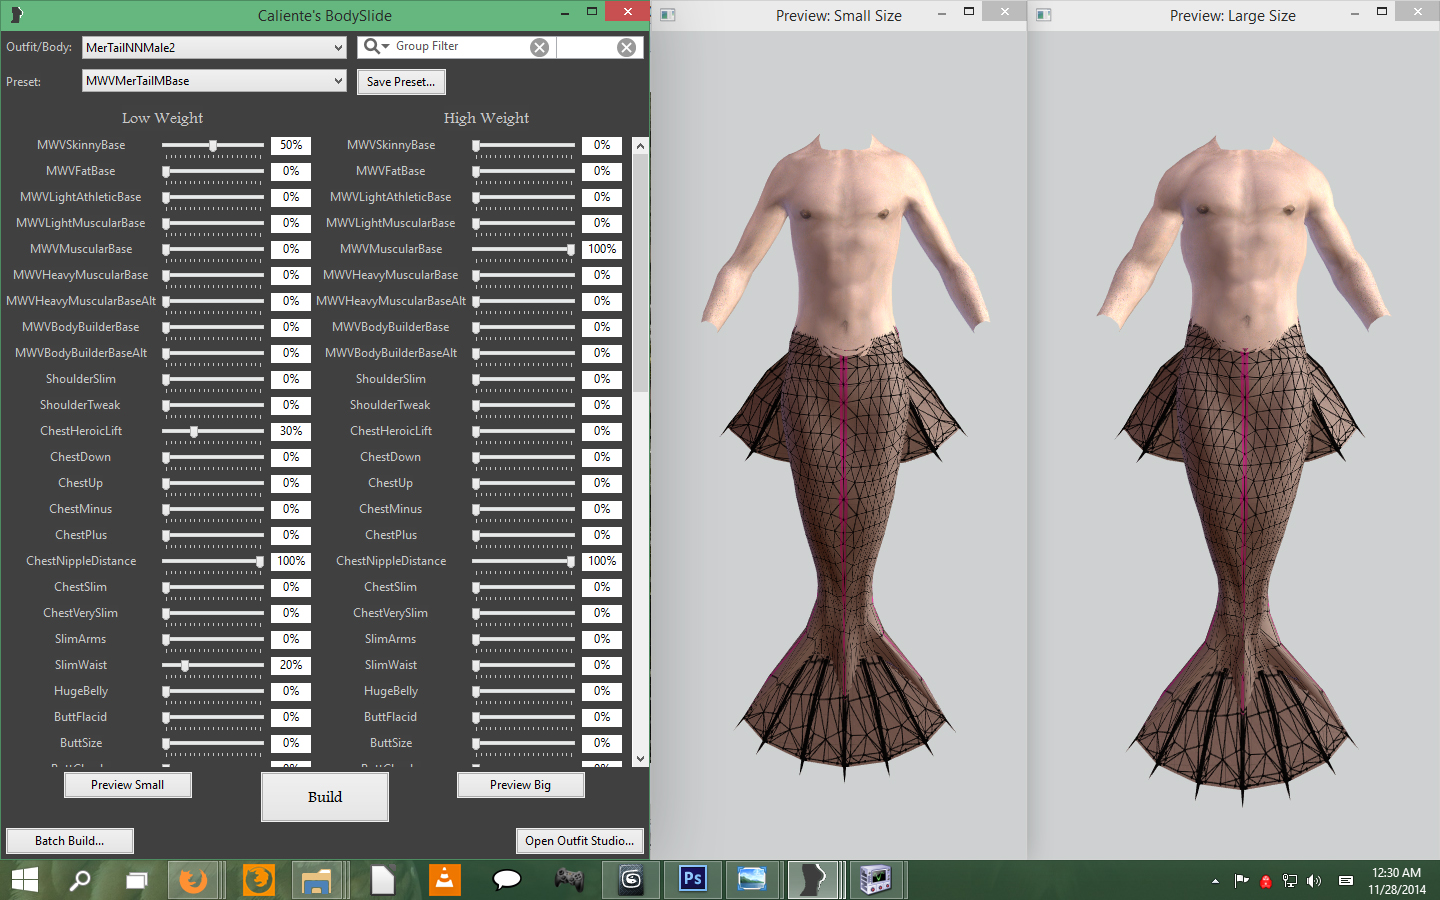Click the Preview Small button

click(x=128, y=785)
